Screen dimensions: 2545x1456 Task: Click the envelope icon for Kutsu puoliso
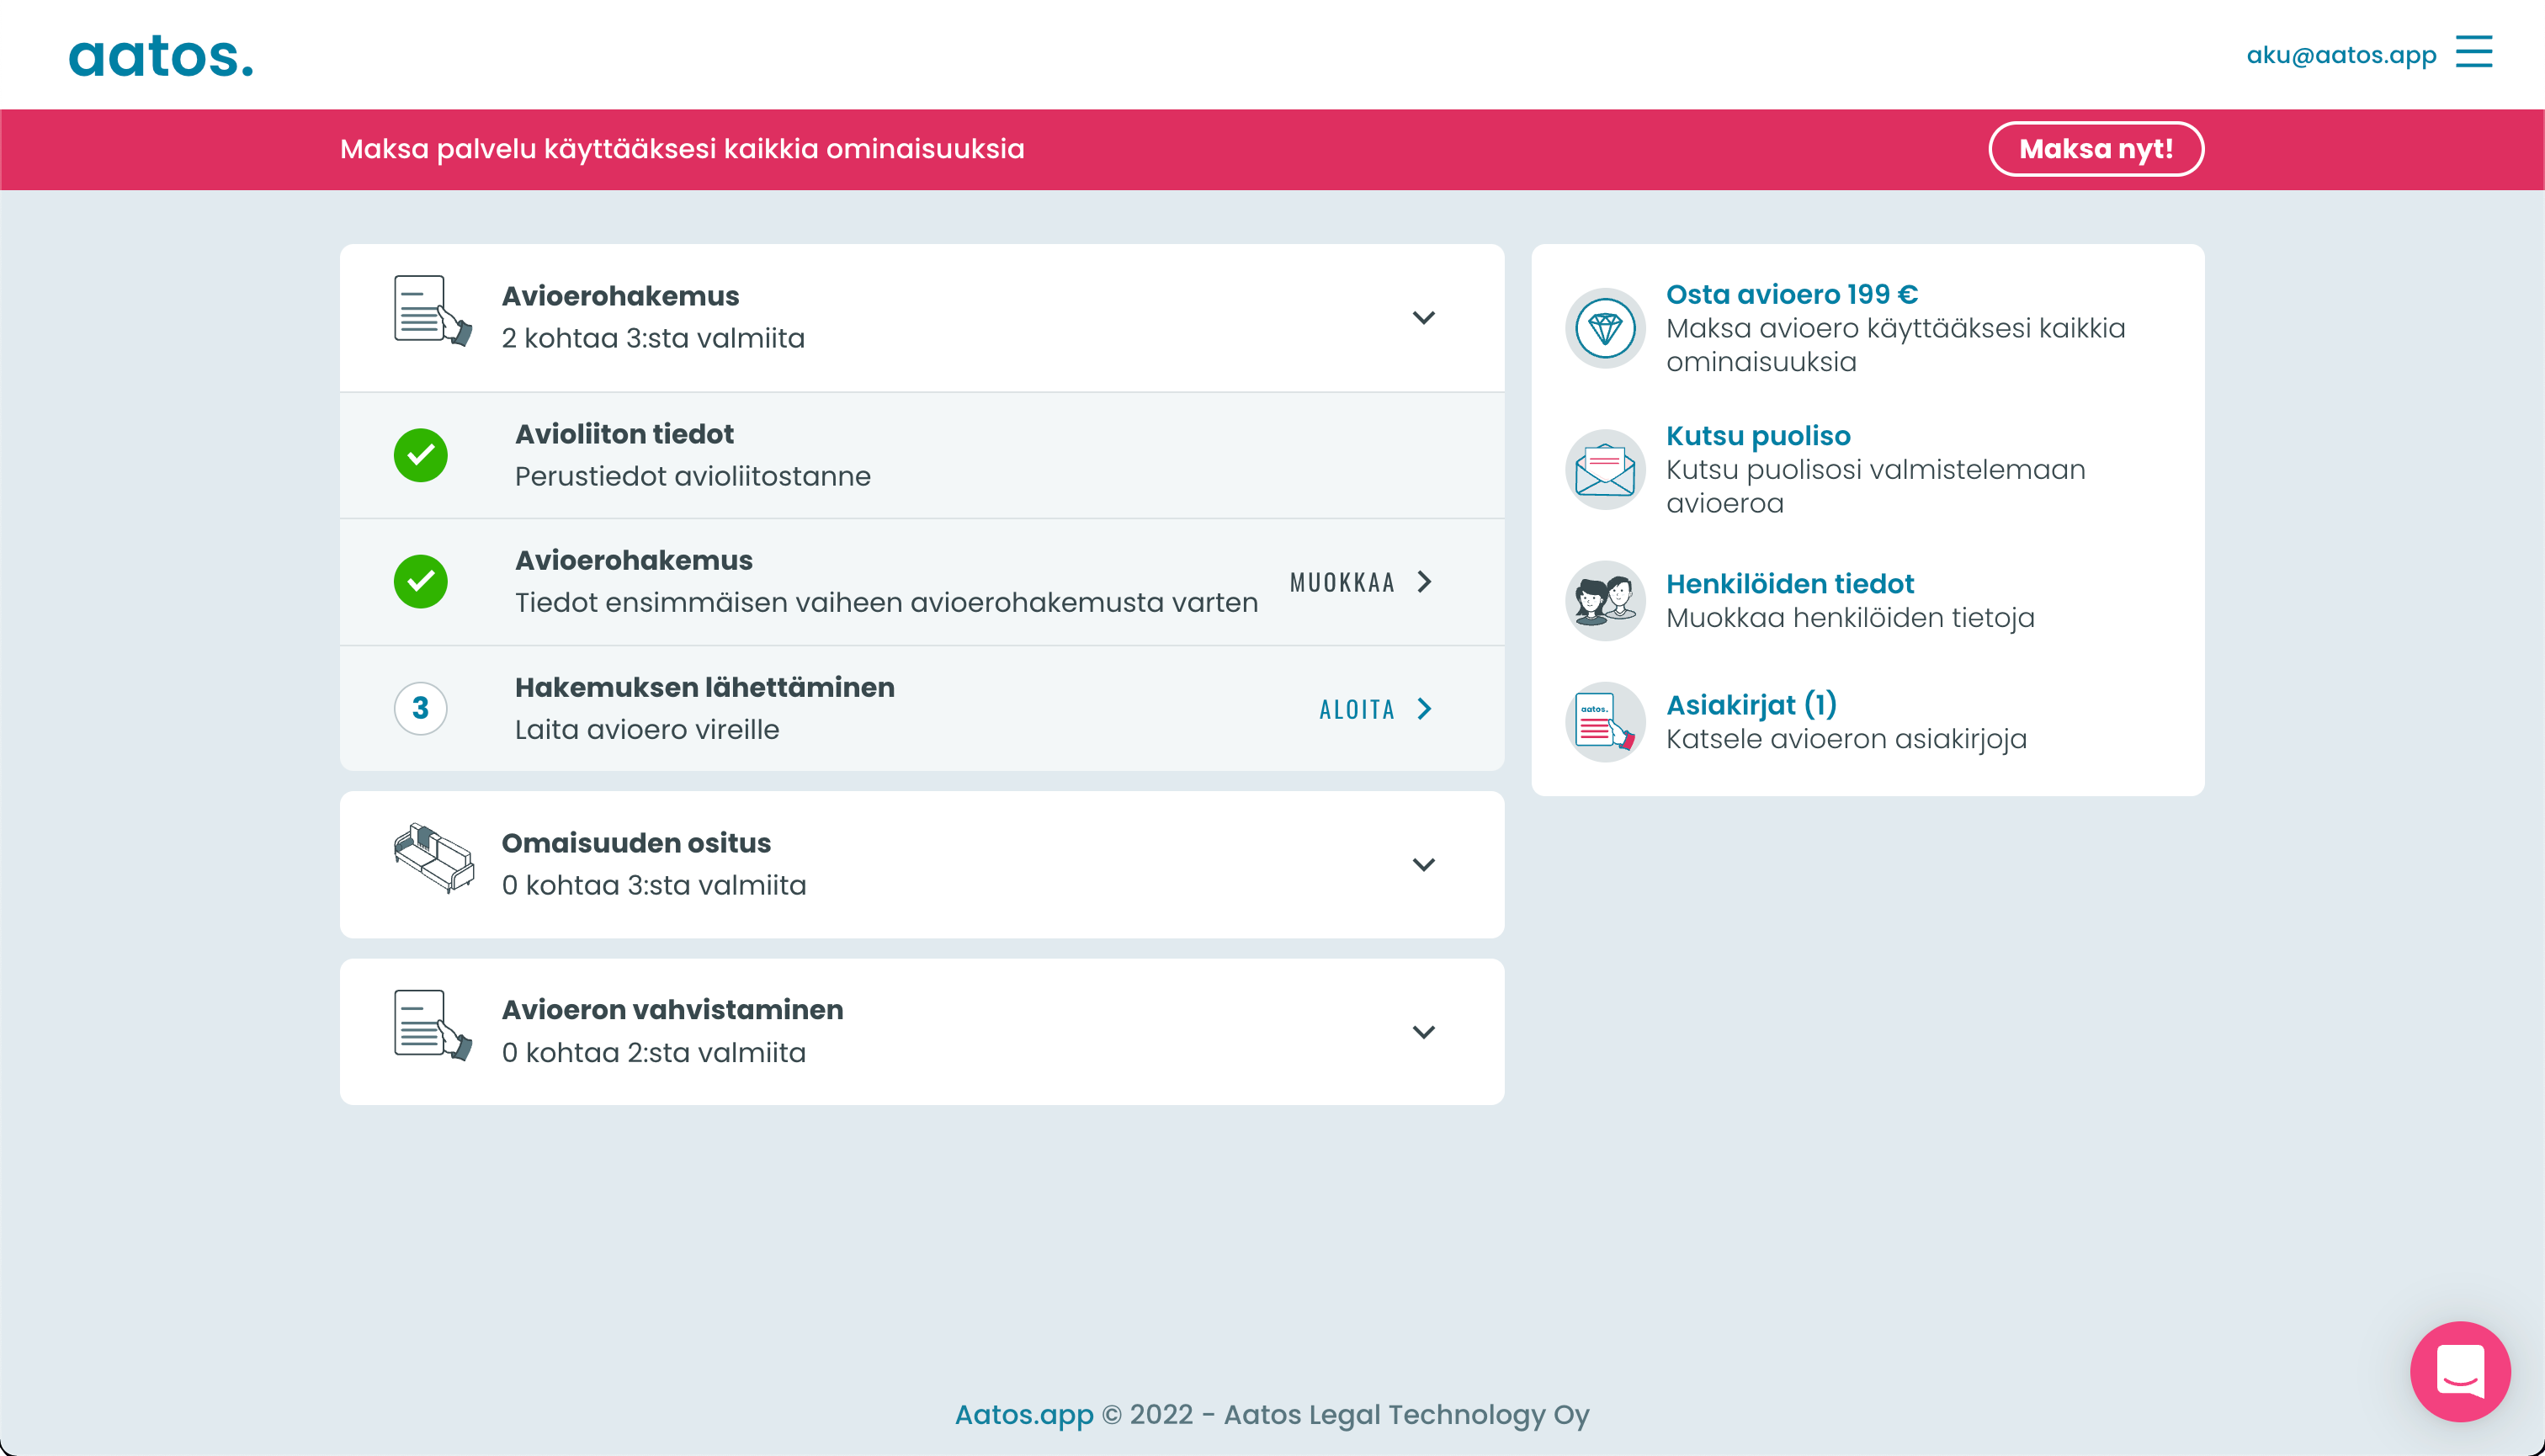click(1605, 469)
